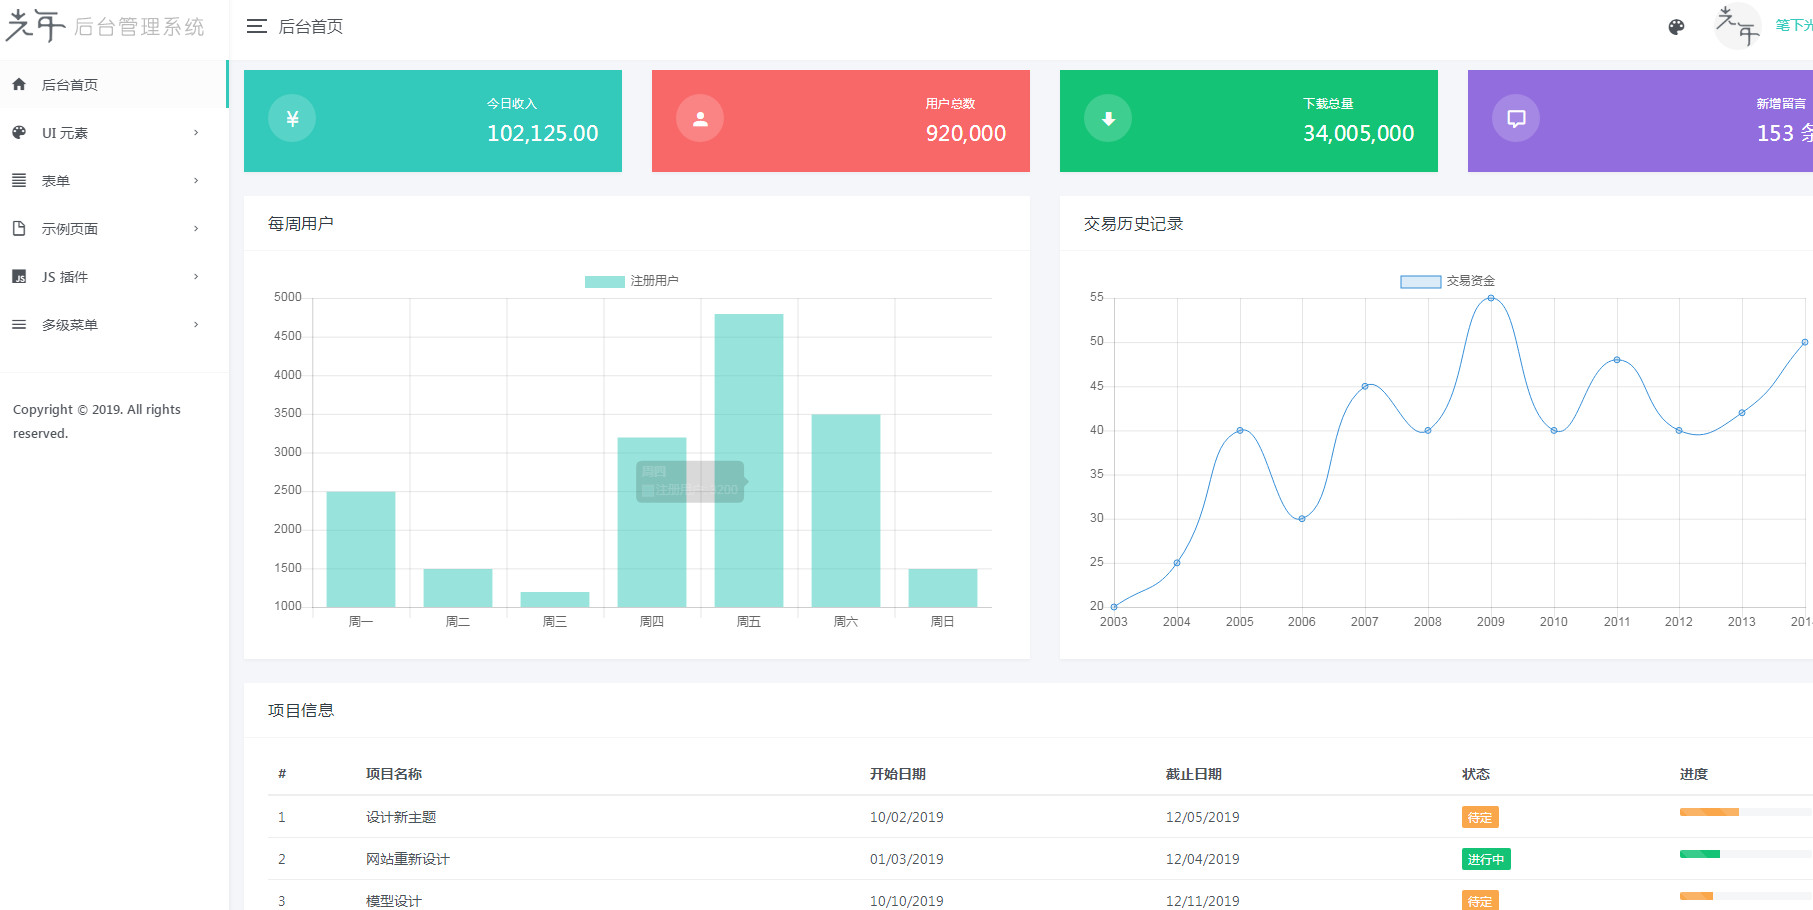This screenshot has width=1813, height=910.
Task: Click the 后台管理系统 logo link
Action: [105, 27]
